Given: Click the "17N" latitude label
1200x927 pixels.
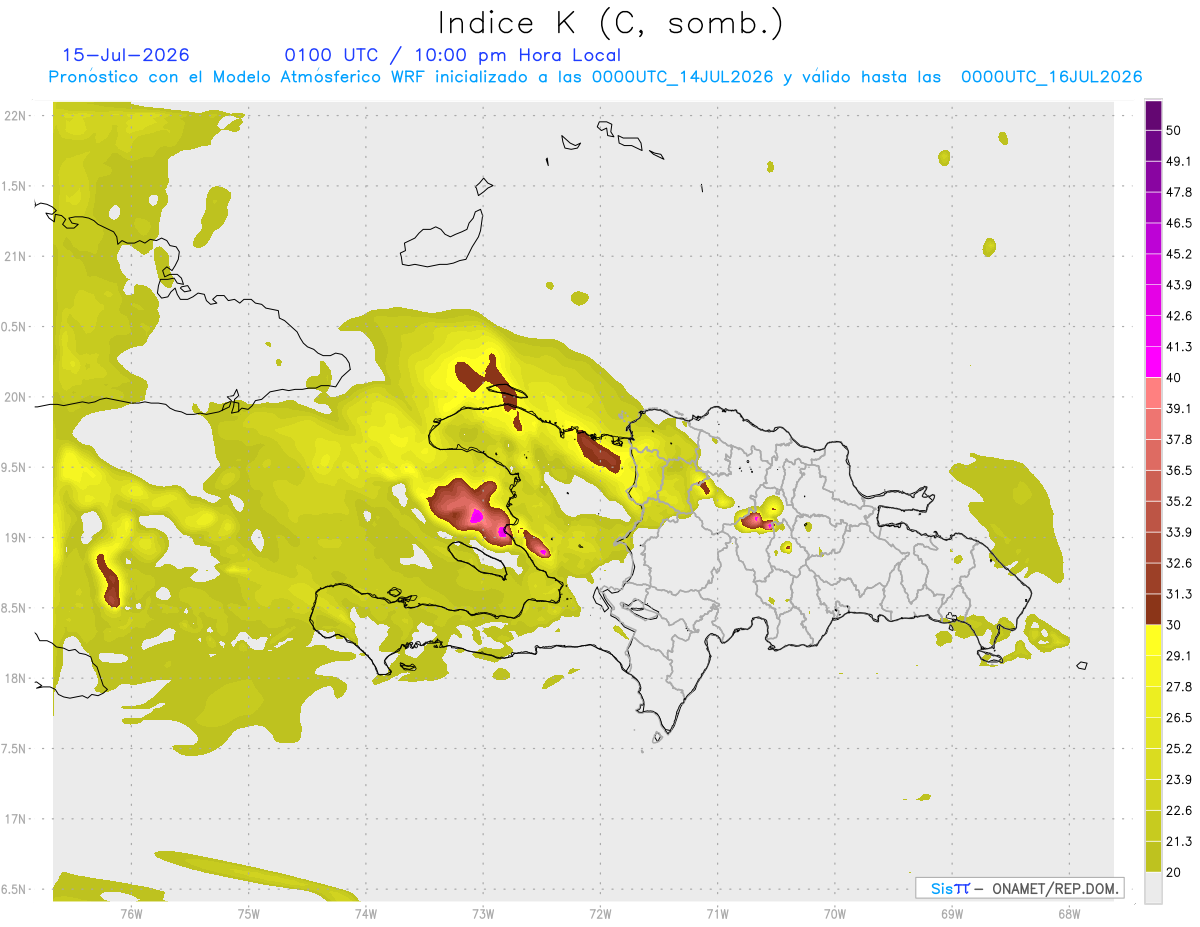Looking at the screenshot, I should tap(16, 819).
